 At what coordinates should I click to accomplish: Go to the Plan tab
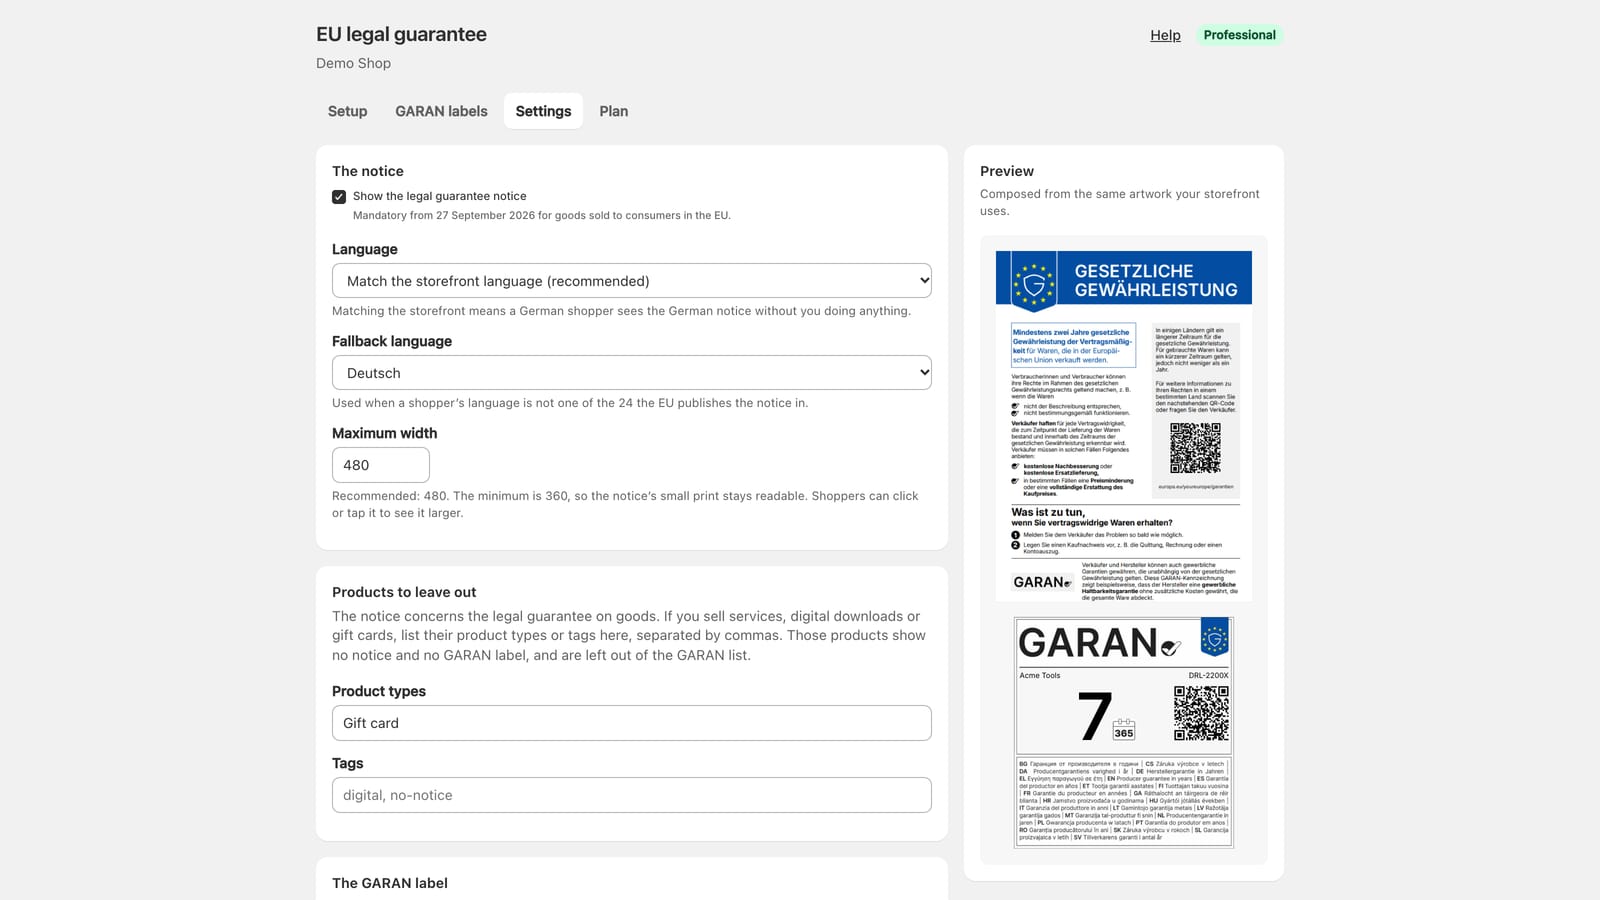pyautogui.click(x=614, y=111)
